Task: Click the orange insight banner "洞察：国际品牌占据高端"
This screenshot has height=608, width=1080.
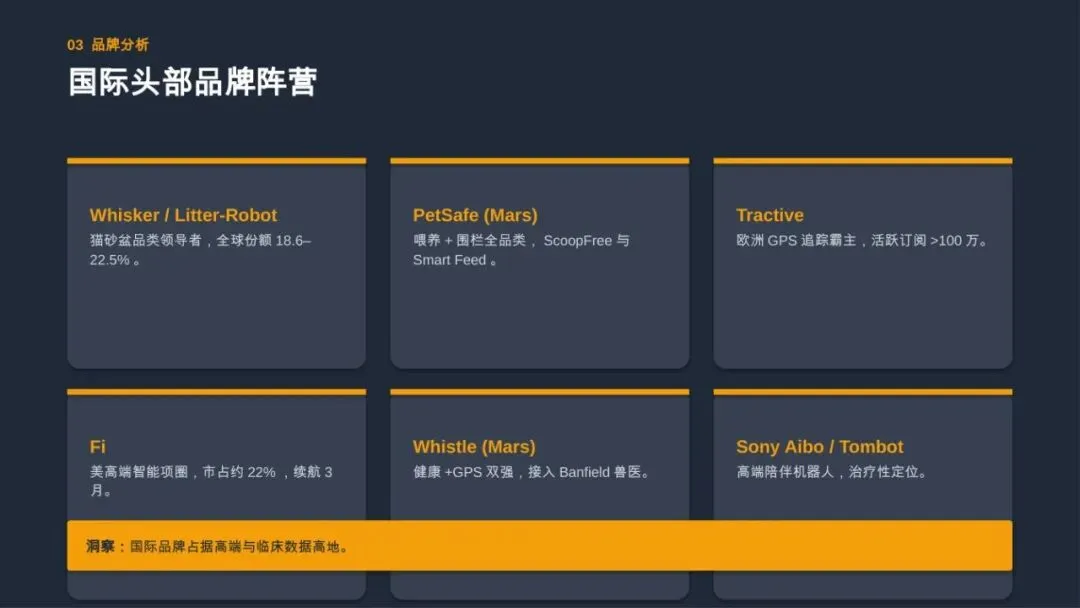Action: tap(539, 546)
